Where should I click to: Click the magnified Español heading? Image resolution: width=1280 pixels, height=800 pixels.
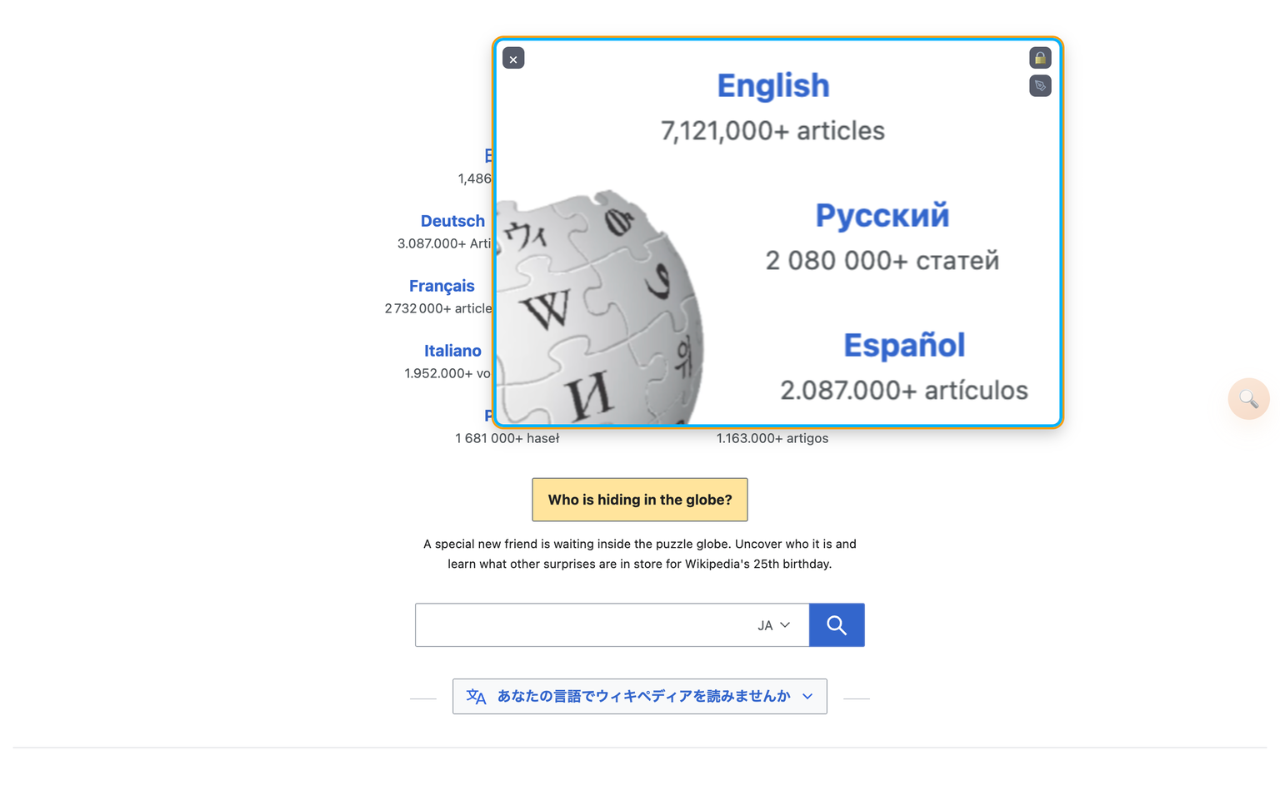(904, 346)
